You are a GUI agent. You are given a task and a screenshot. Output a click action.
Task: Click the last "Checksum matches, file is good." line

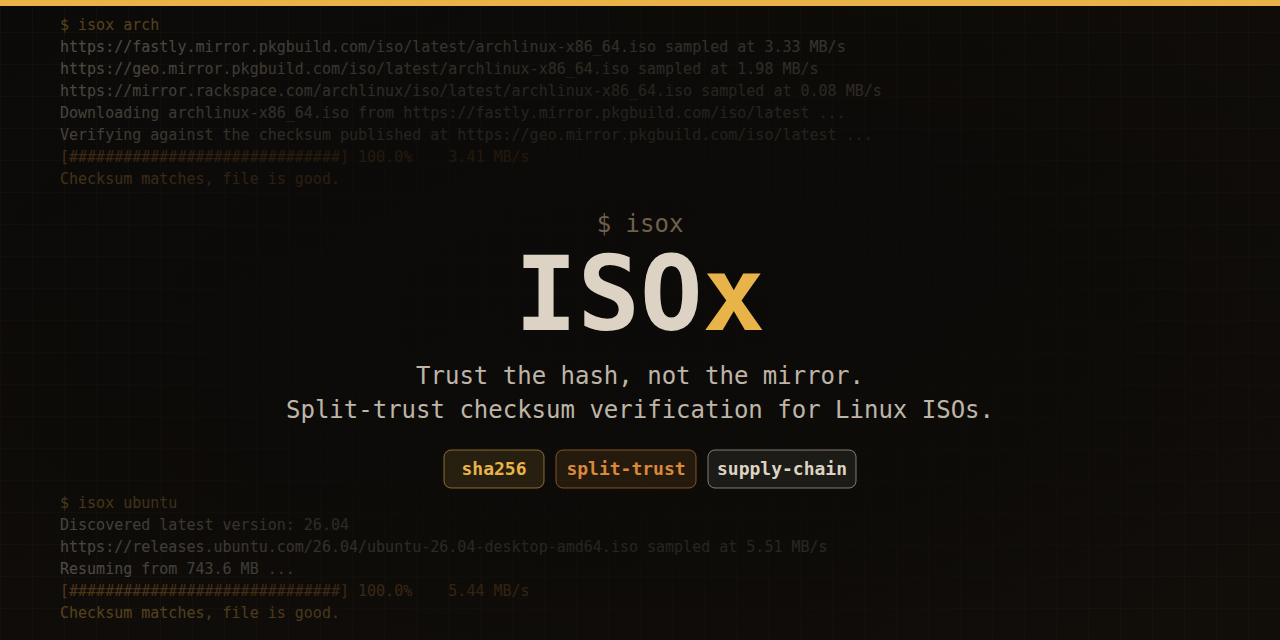click(200, 613)
